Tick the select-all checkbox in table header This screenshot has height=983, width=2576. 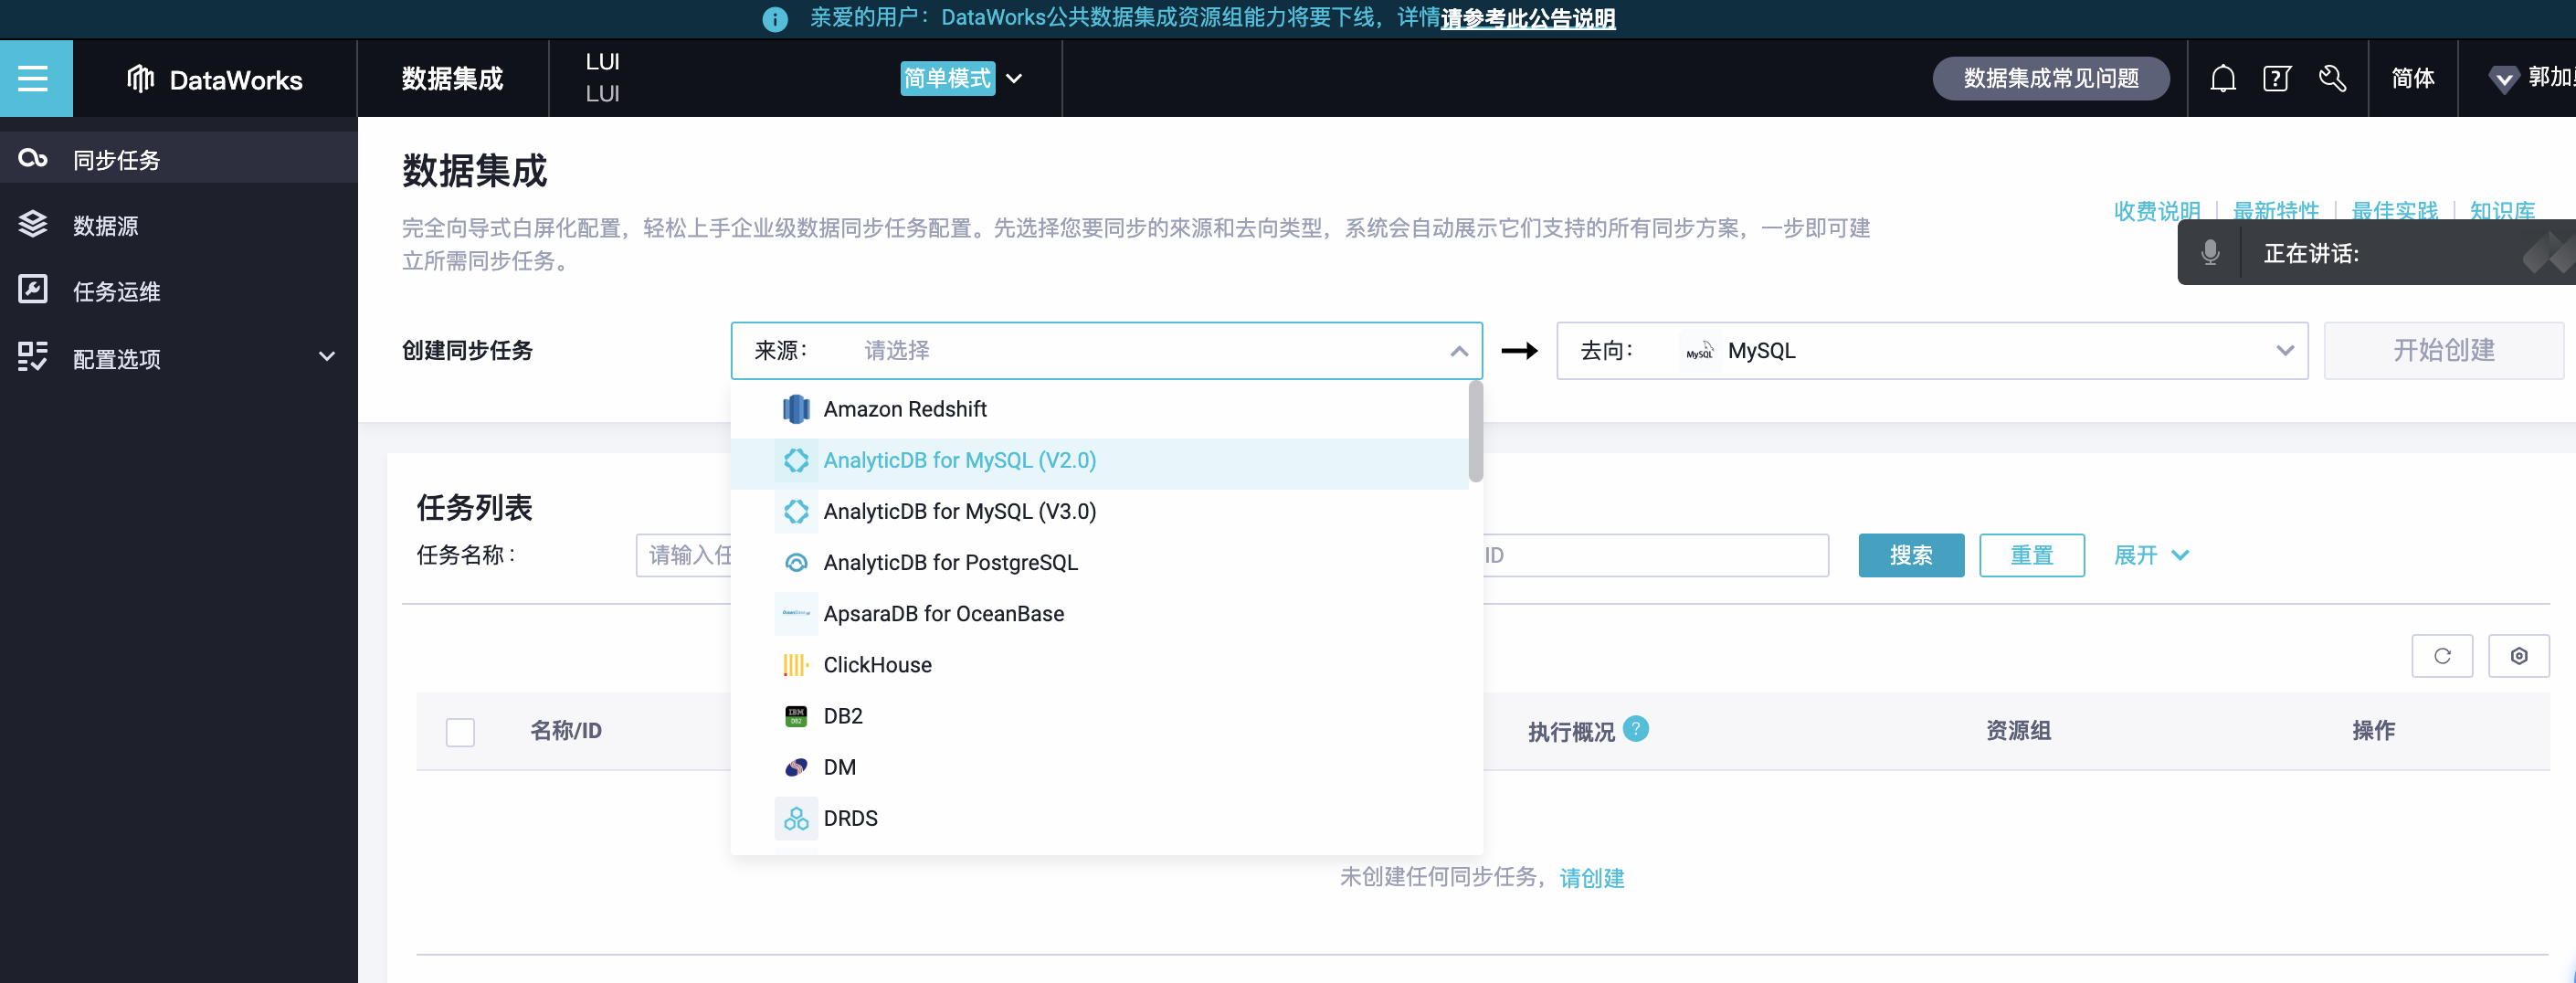pos(460,732)
